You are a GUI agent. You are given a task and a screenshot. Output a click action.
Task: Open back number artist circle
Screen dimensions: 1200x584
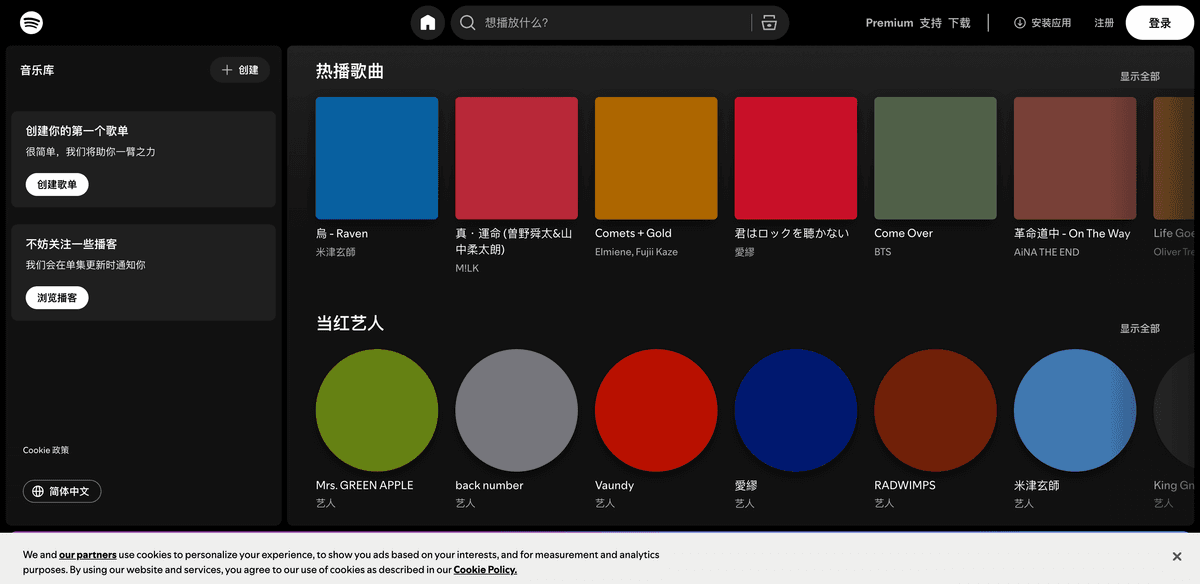(516, 410)
